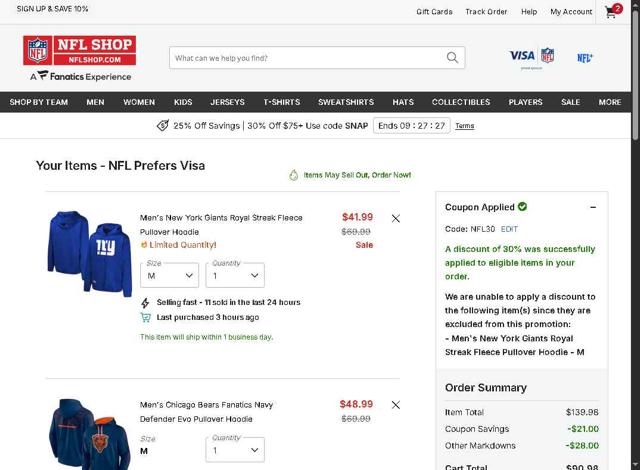Go to the Track Order link
This screenshot has width=640, height=470.
tap(486, 12)
